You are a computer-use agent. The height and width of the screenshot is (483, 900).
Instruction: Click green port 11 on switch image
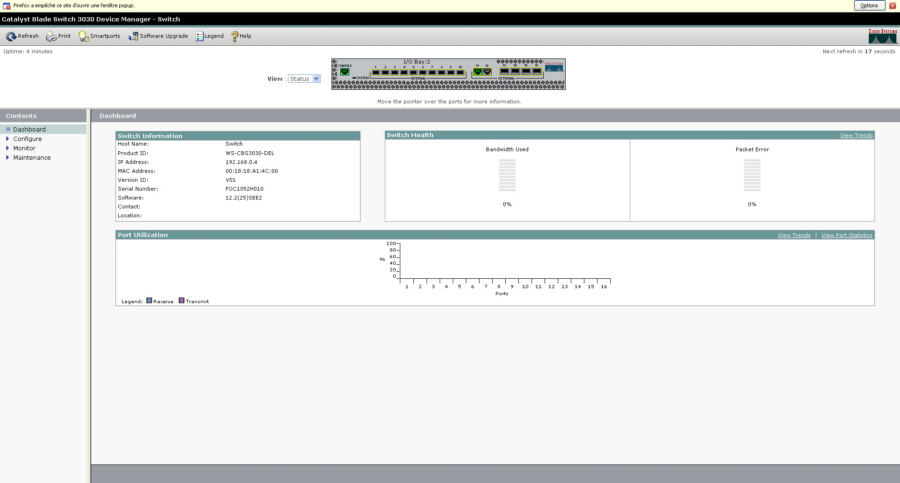[478, 72]
